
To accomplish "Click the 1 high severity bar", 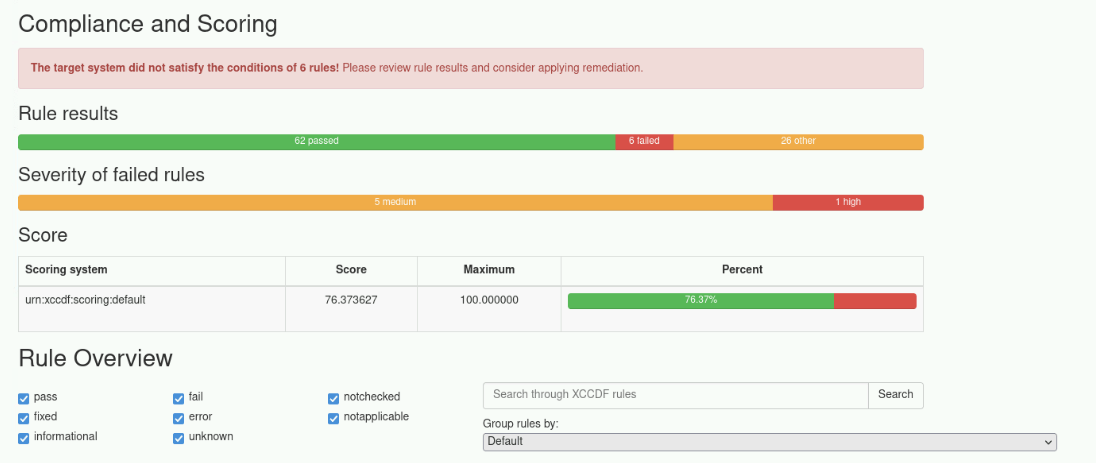I will pyautogui.click(x=848, y=202).
